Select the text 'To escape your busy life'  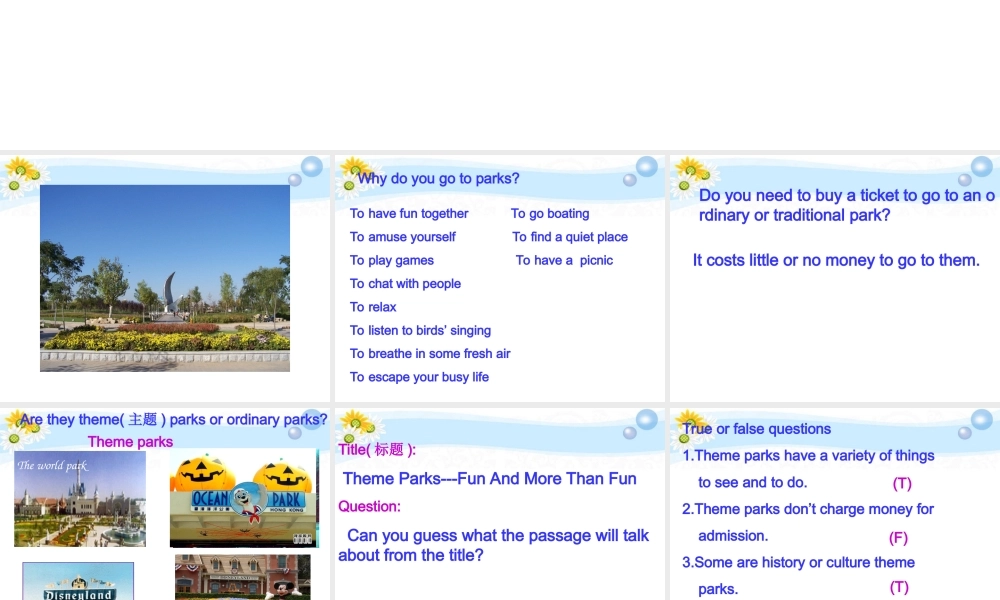click(419, 377)
